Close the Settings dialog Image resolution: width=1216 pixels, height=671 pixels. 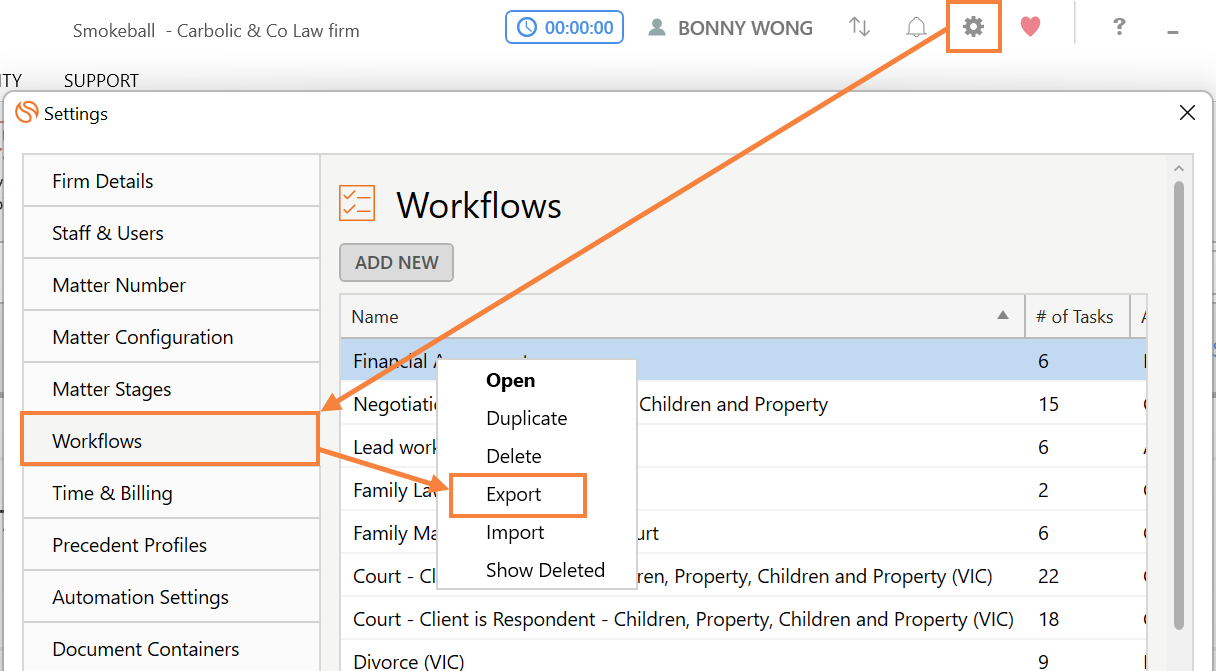pos(1187,113)
